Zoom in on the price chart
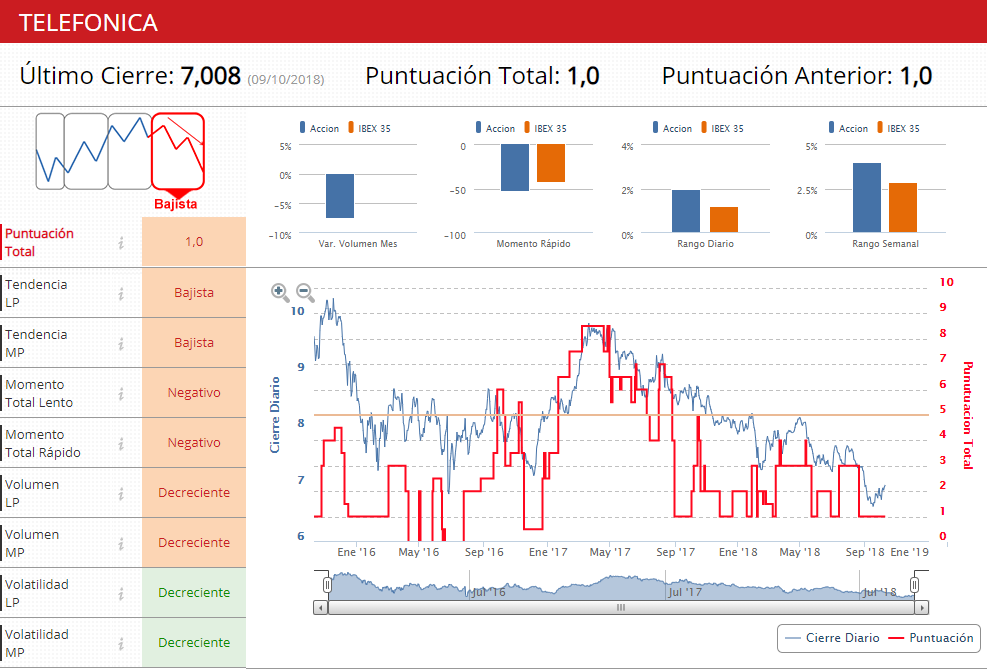989x669 pixels. pyautogui.click(x=280, y=292)
